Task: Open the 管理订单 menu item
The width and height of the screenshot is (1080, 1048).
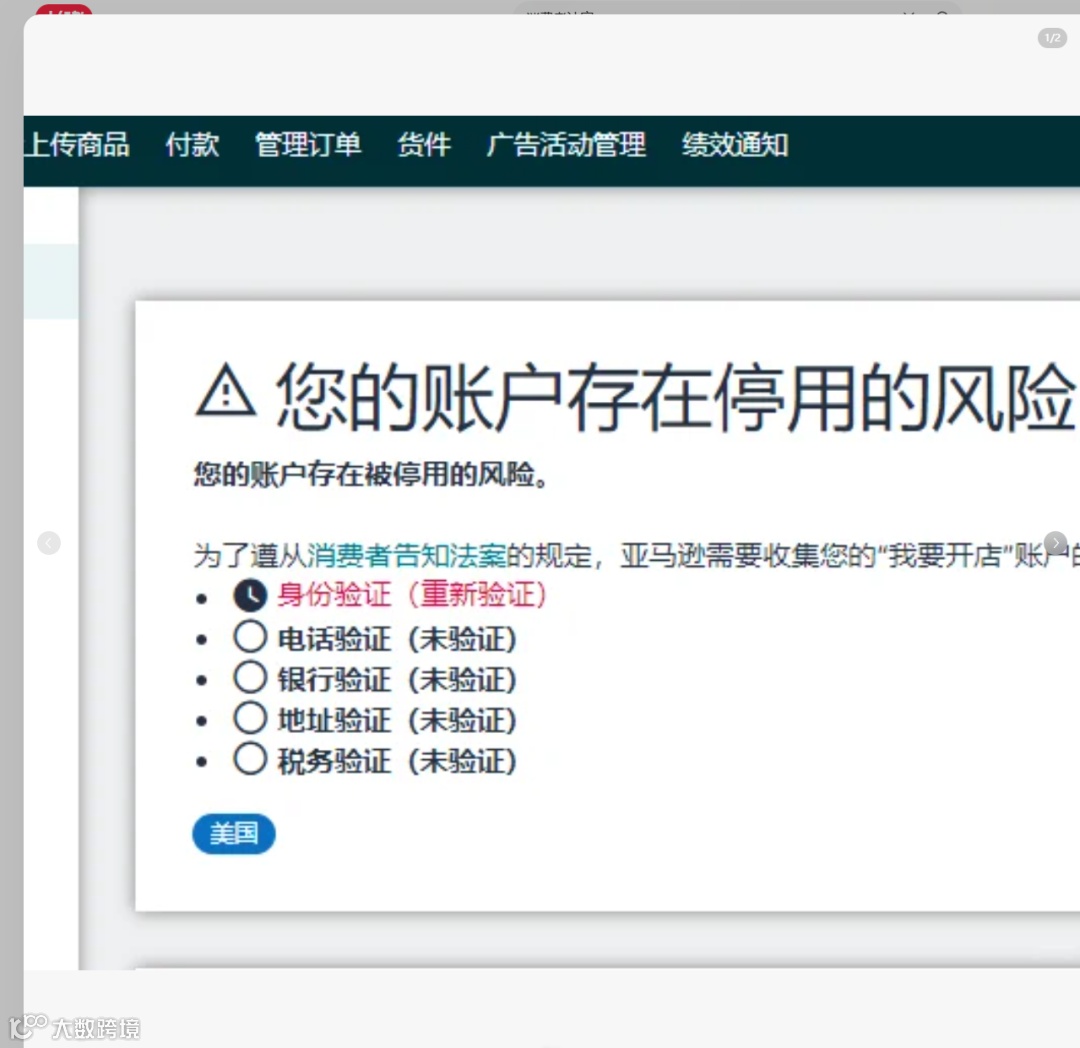Action: (308, 145)
